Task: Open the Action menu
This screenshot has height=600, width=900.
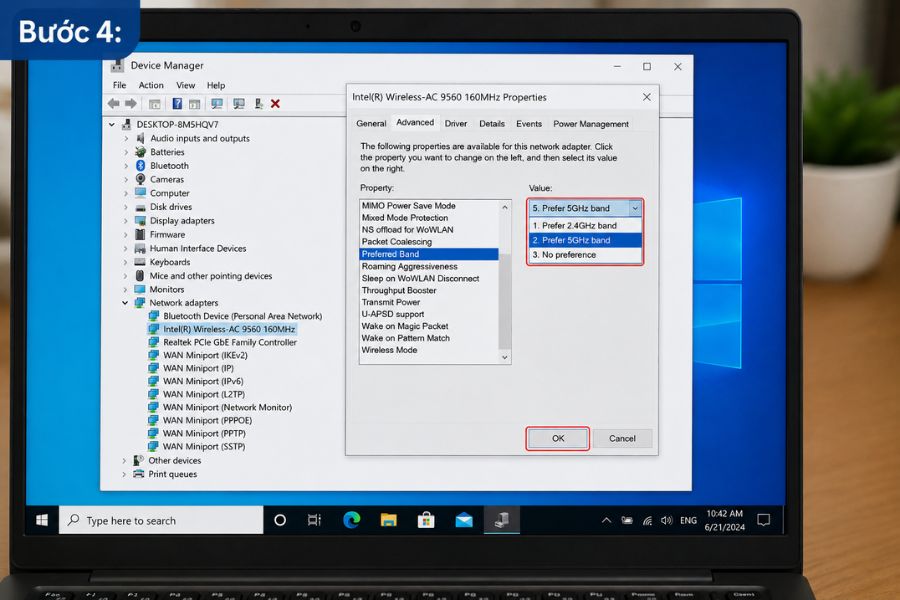Action: [151, 85]
